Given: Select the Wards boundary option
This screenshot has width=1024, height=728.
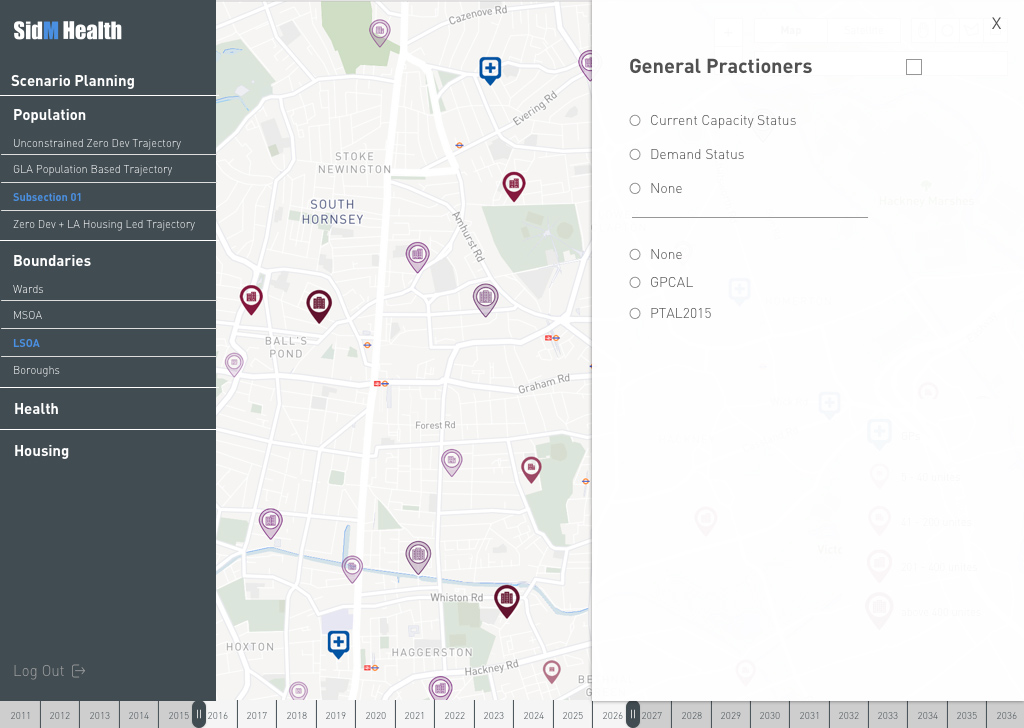Looking at the screenshot, I should click(x=28, y=289).
